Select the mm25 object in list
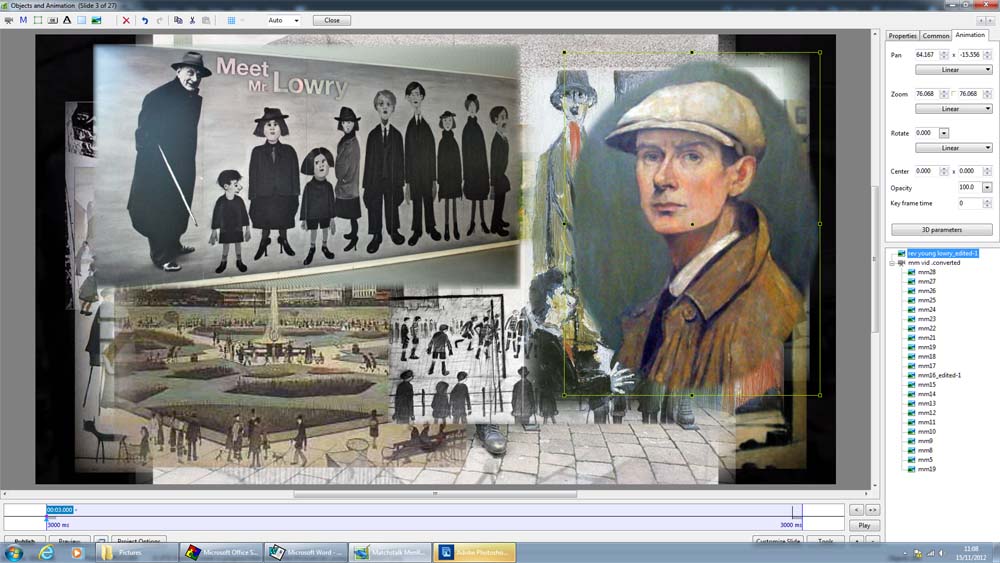This screenshot has height=563, width=1000. tap(927, 300)
